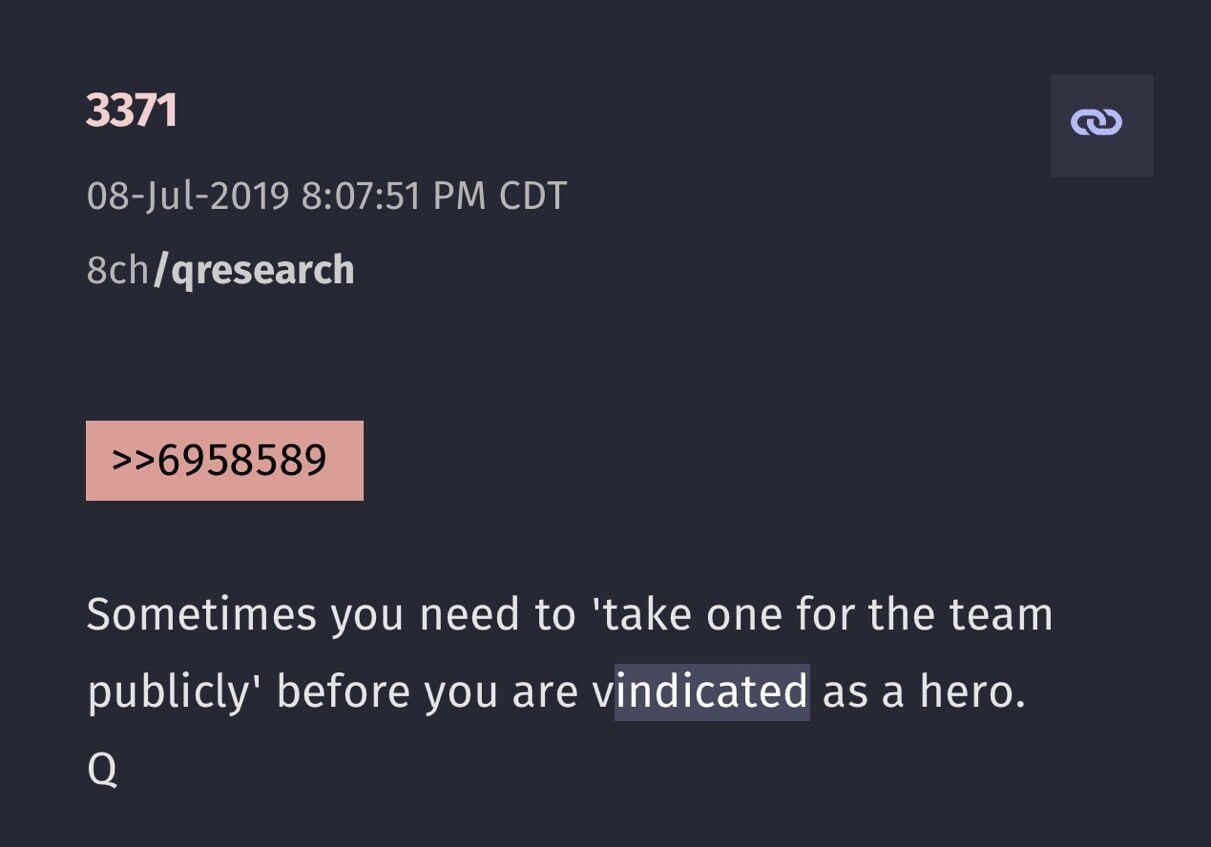Follow the >>6958589 reply reference
This screenshot has width=1211, height=847.
224,460
